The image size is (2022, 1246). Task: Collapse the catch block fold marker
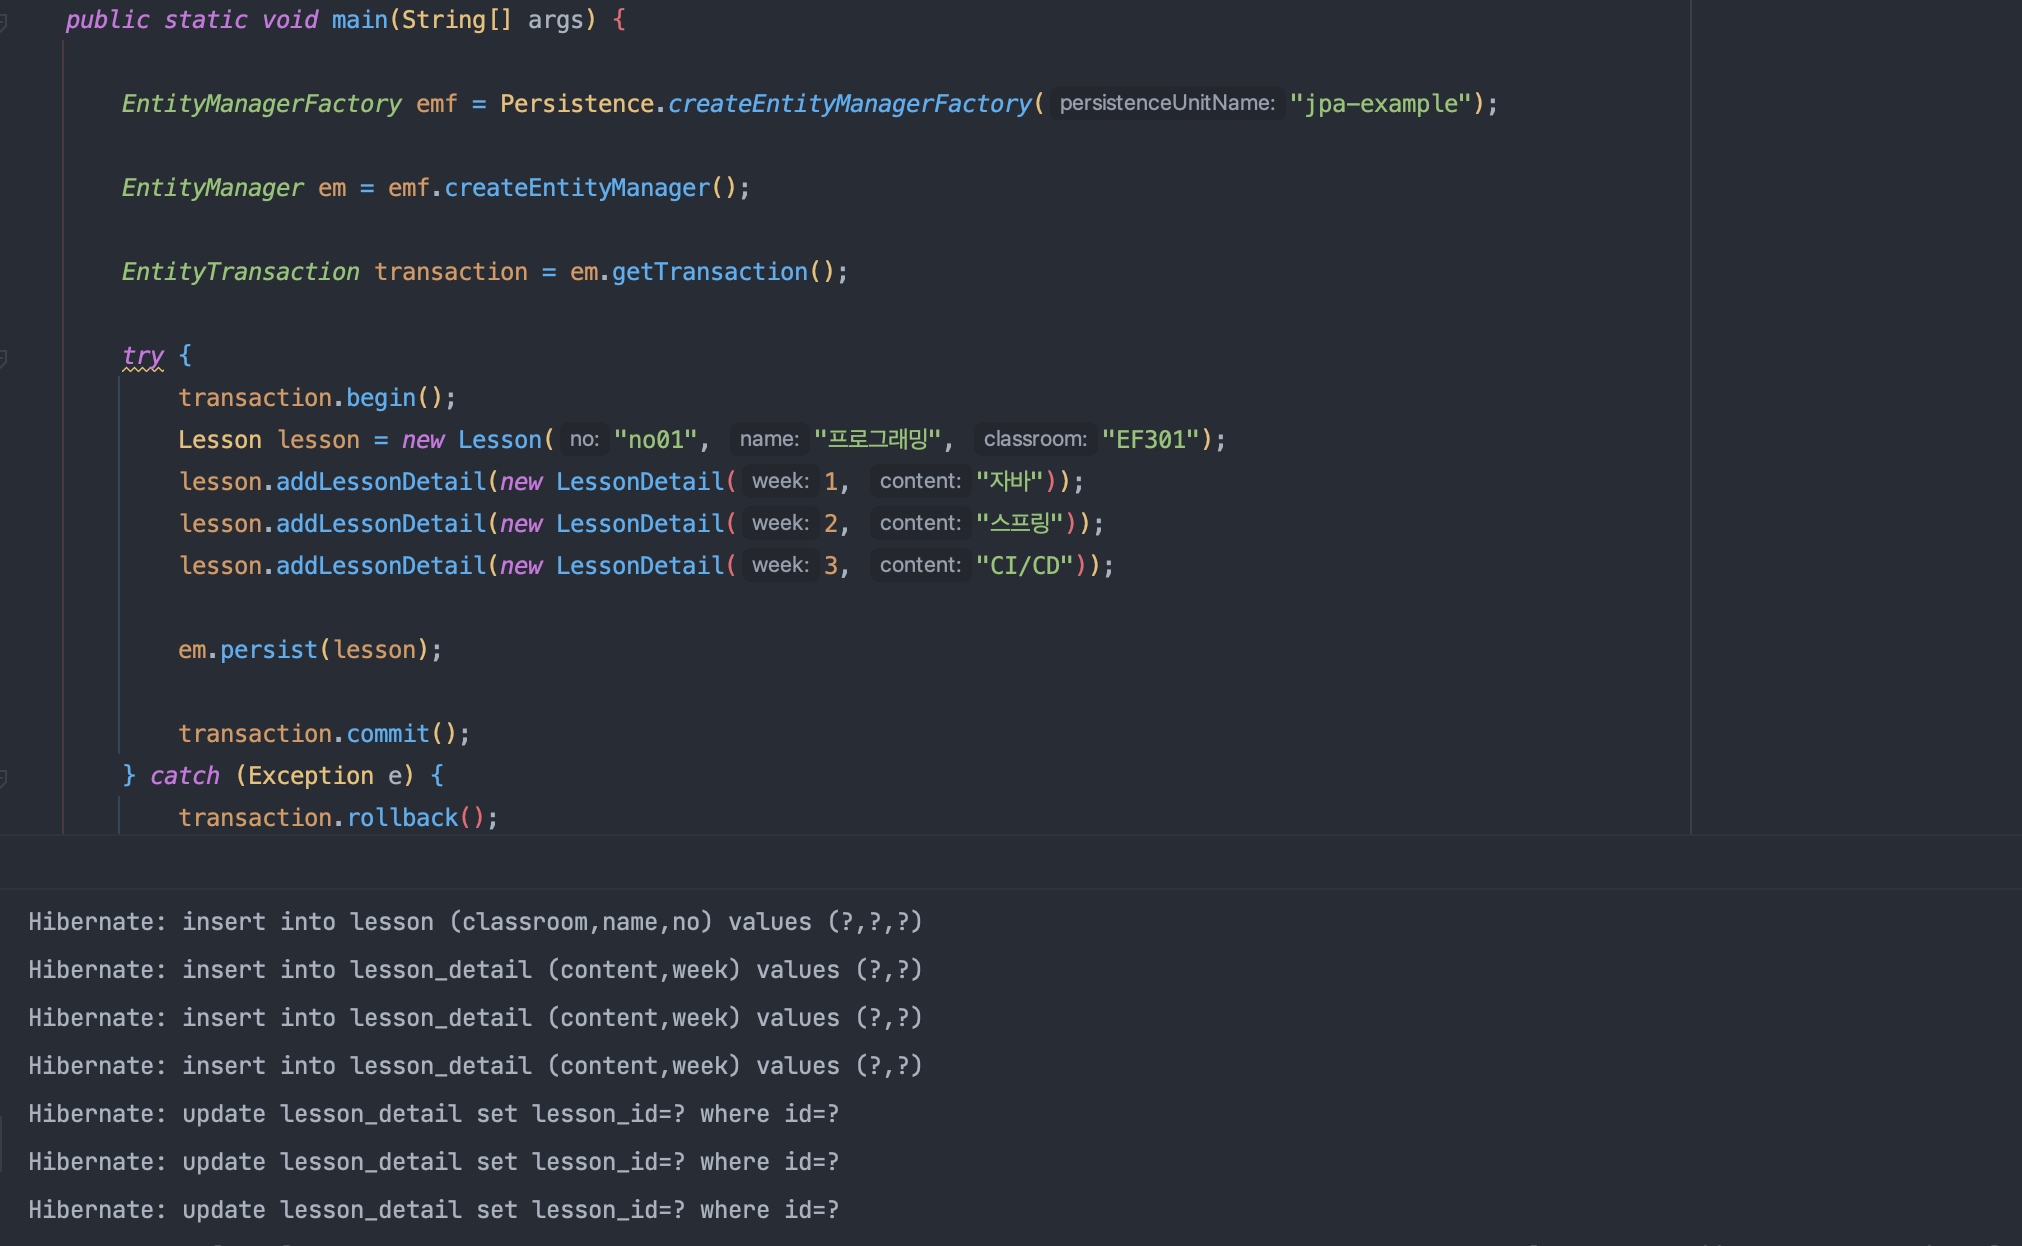tap(3, 777)
